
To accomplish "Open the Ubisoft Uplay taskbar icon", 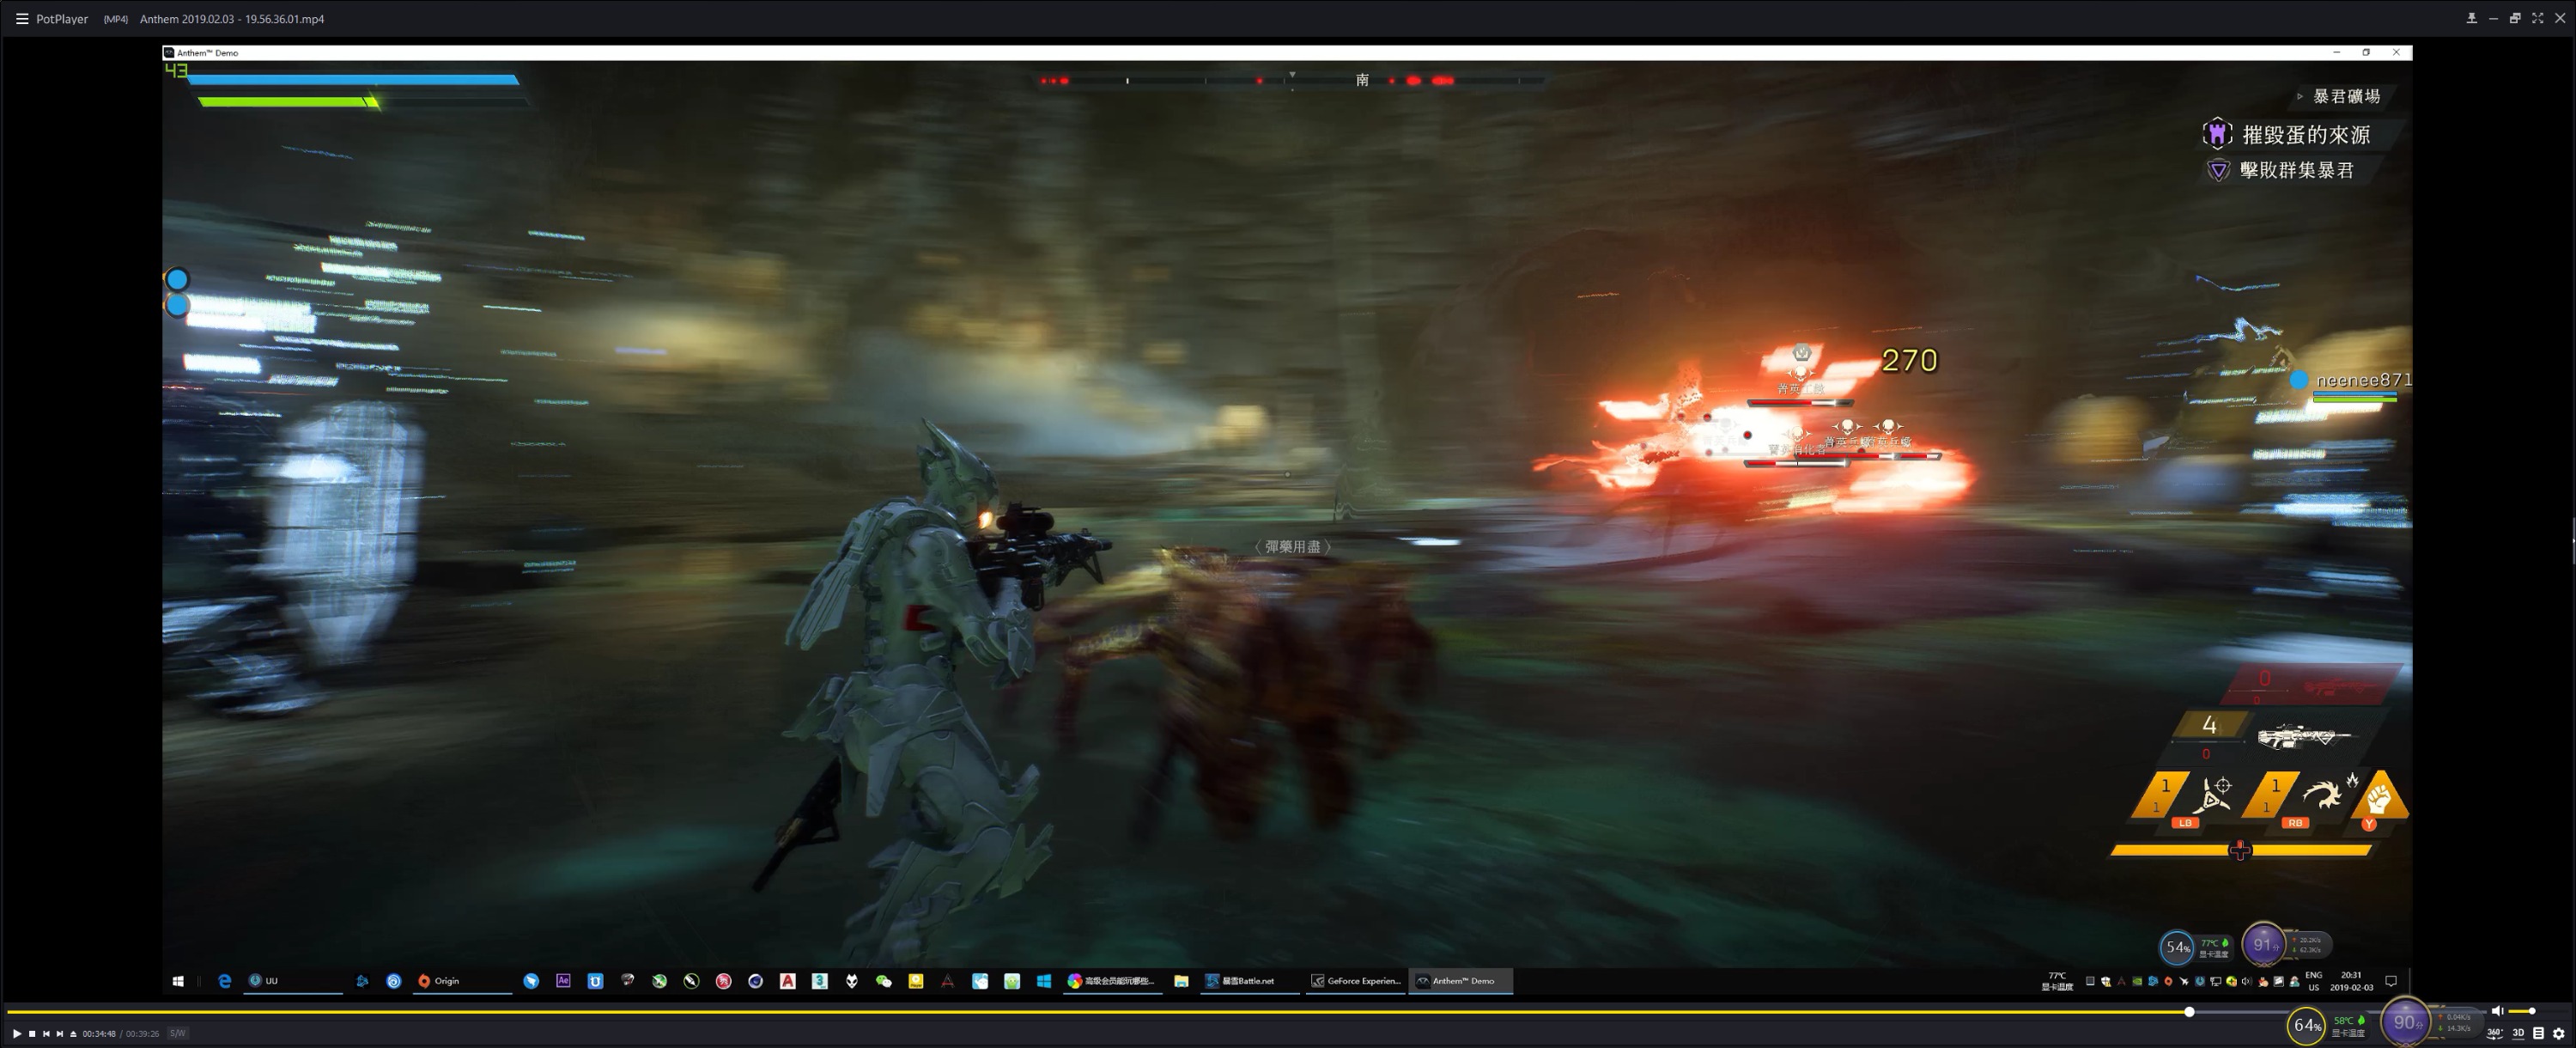I will 394,981.
